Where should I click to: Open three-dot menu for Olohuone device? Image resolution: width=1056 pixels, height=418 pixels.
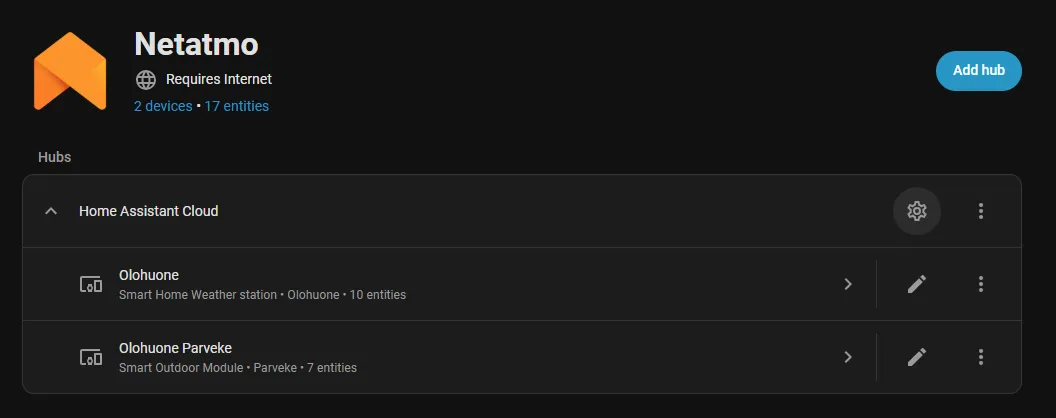point(981,284)
